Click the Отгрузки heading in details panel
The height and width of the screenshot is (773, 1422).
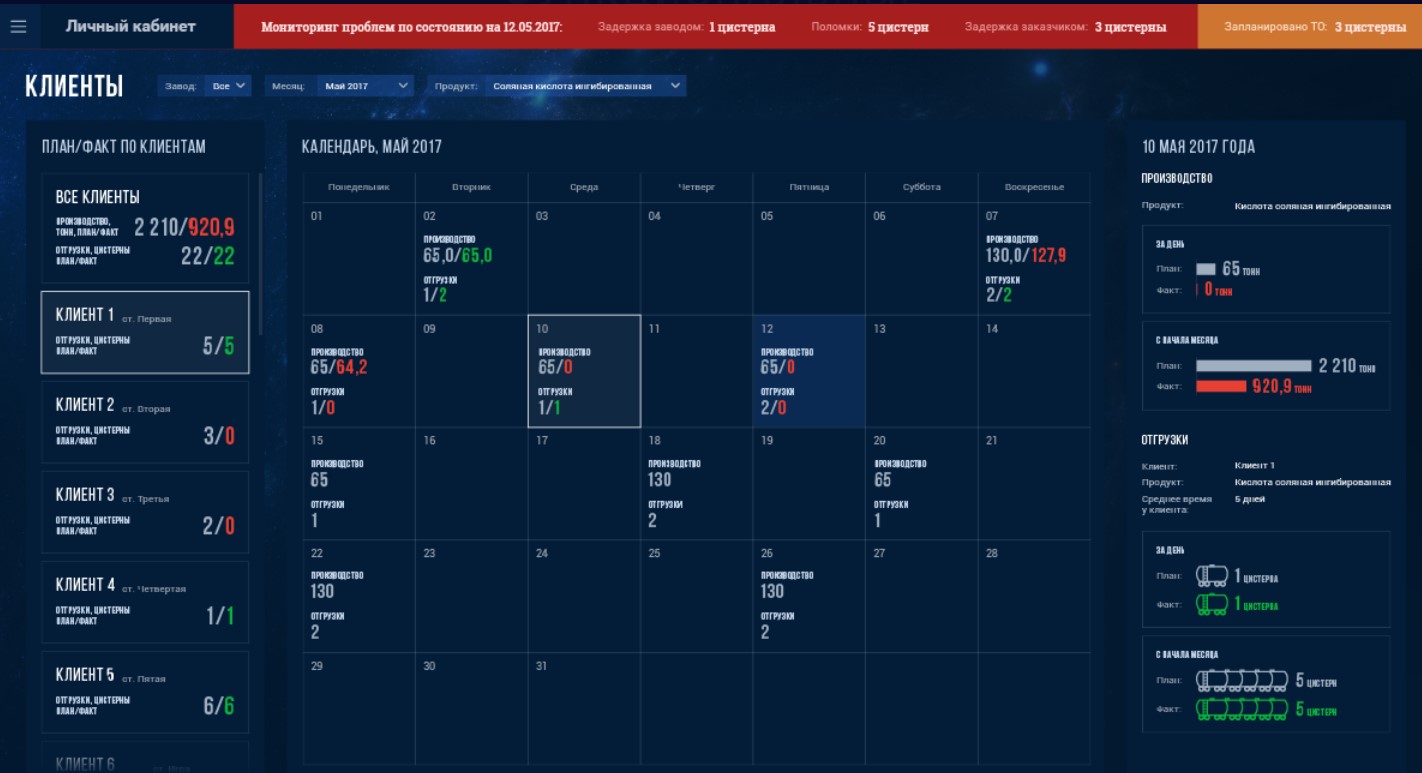(x=1164, y=439)
